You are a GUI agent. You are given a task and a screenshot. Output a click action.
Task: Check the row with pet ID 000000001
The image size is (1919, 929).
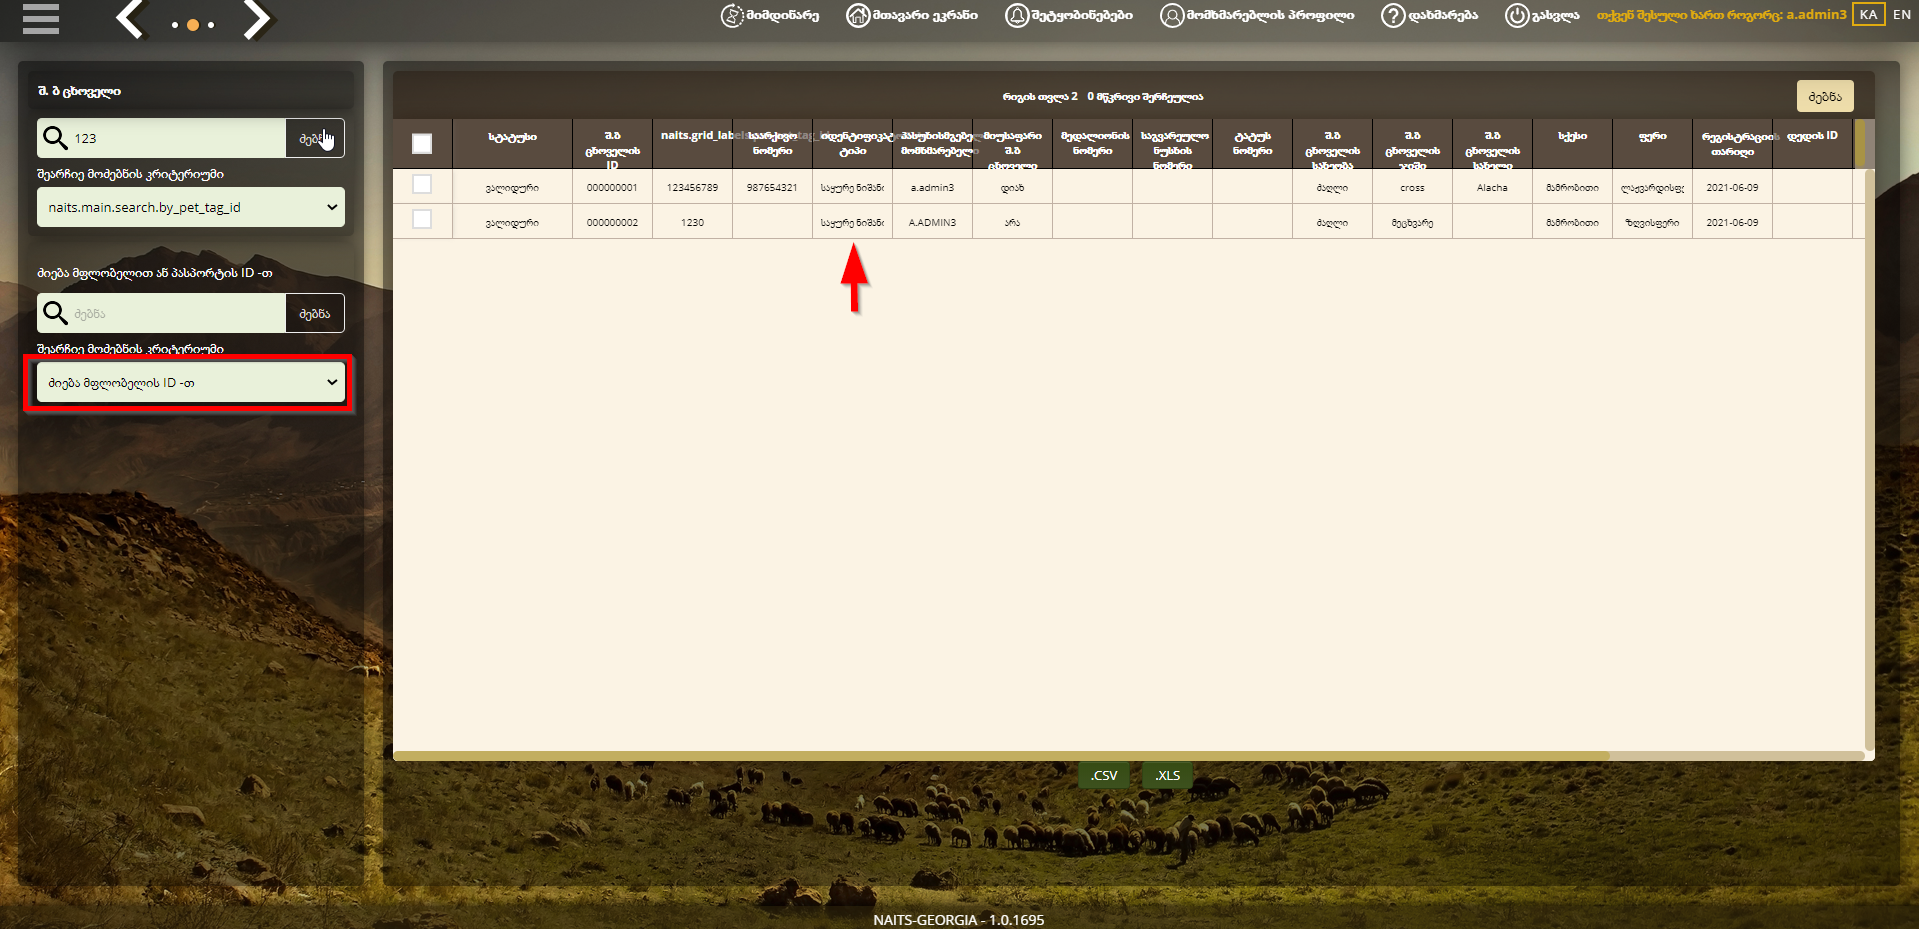422,185
